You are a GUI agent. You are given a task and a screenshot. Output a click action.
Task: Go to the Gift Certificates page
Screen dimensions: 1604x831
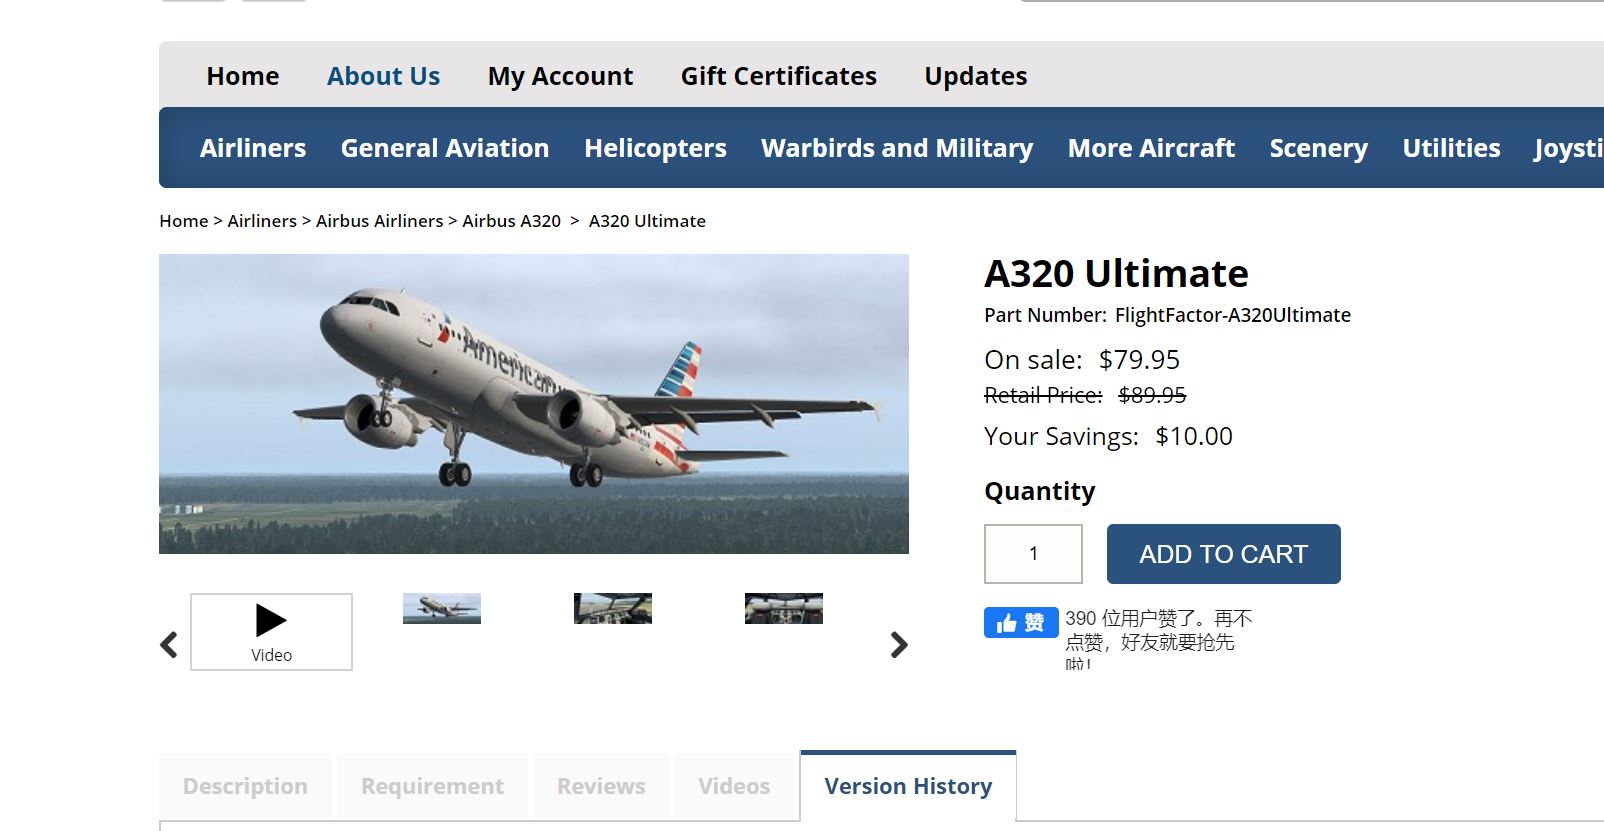pyautogui.click(x=778, y=76)
